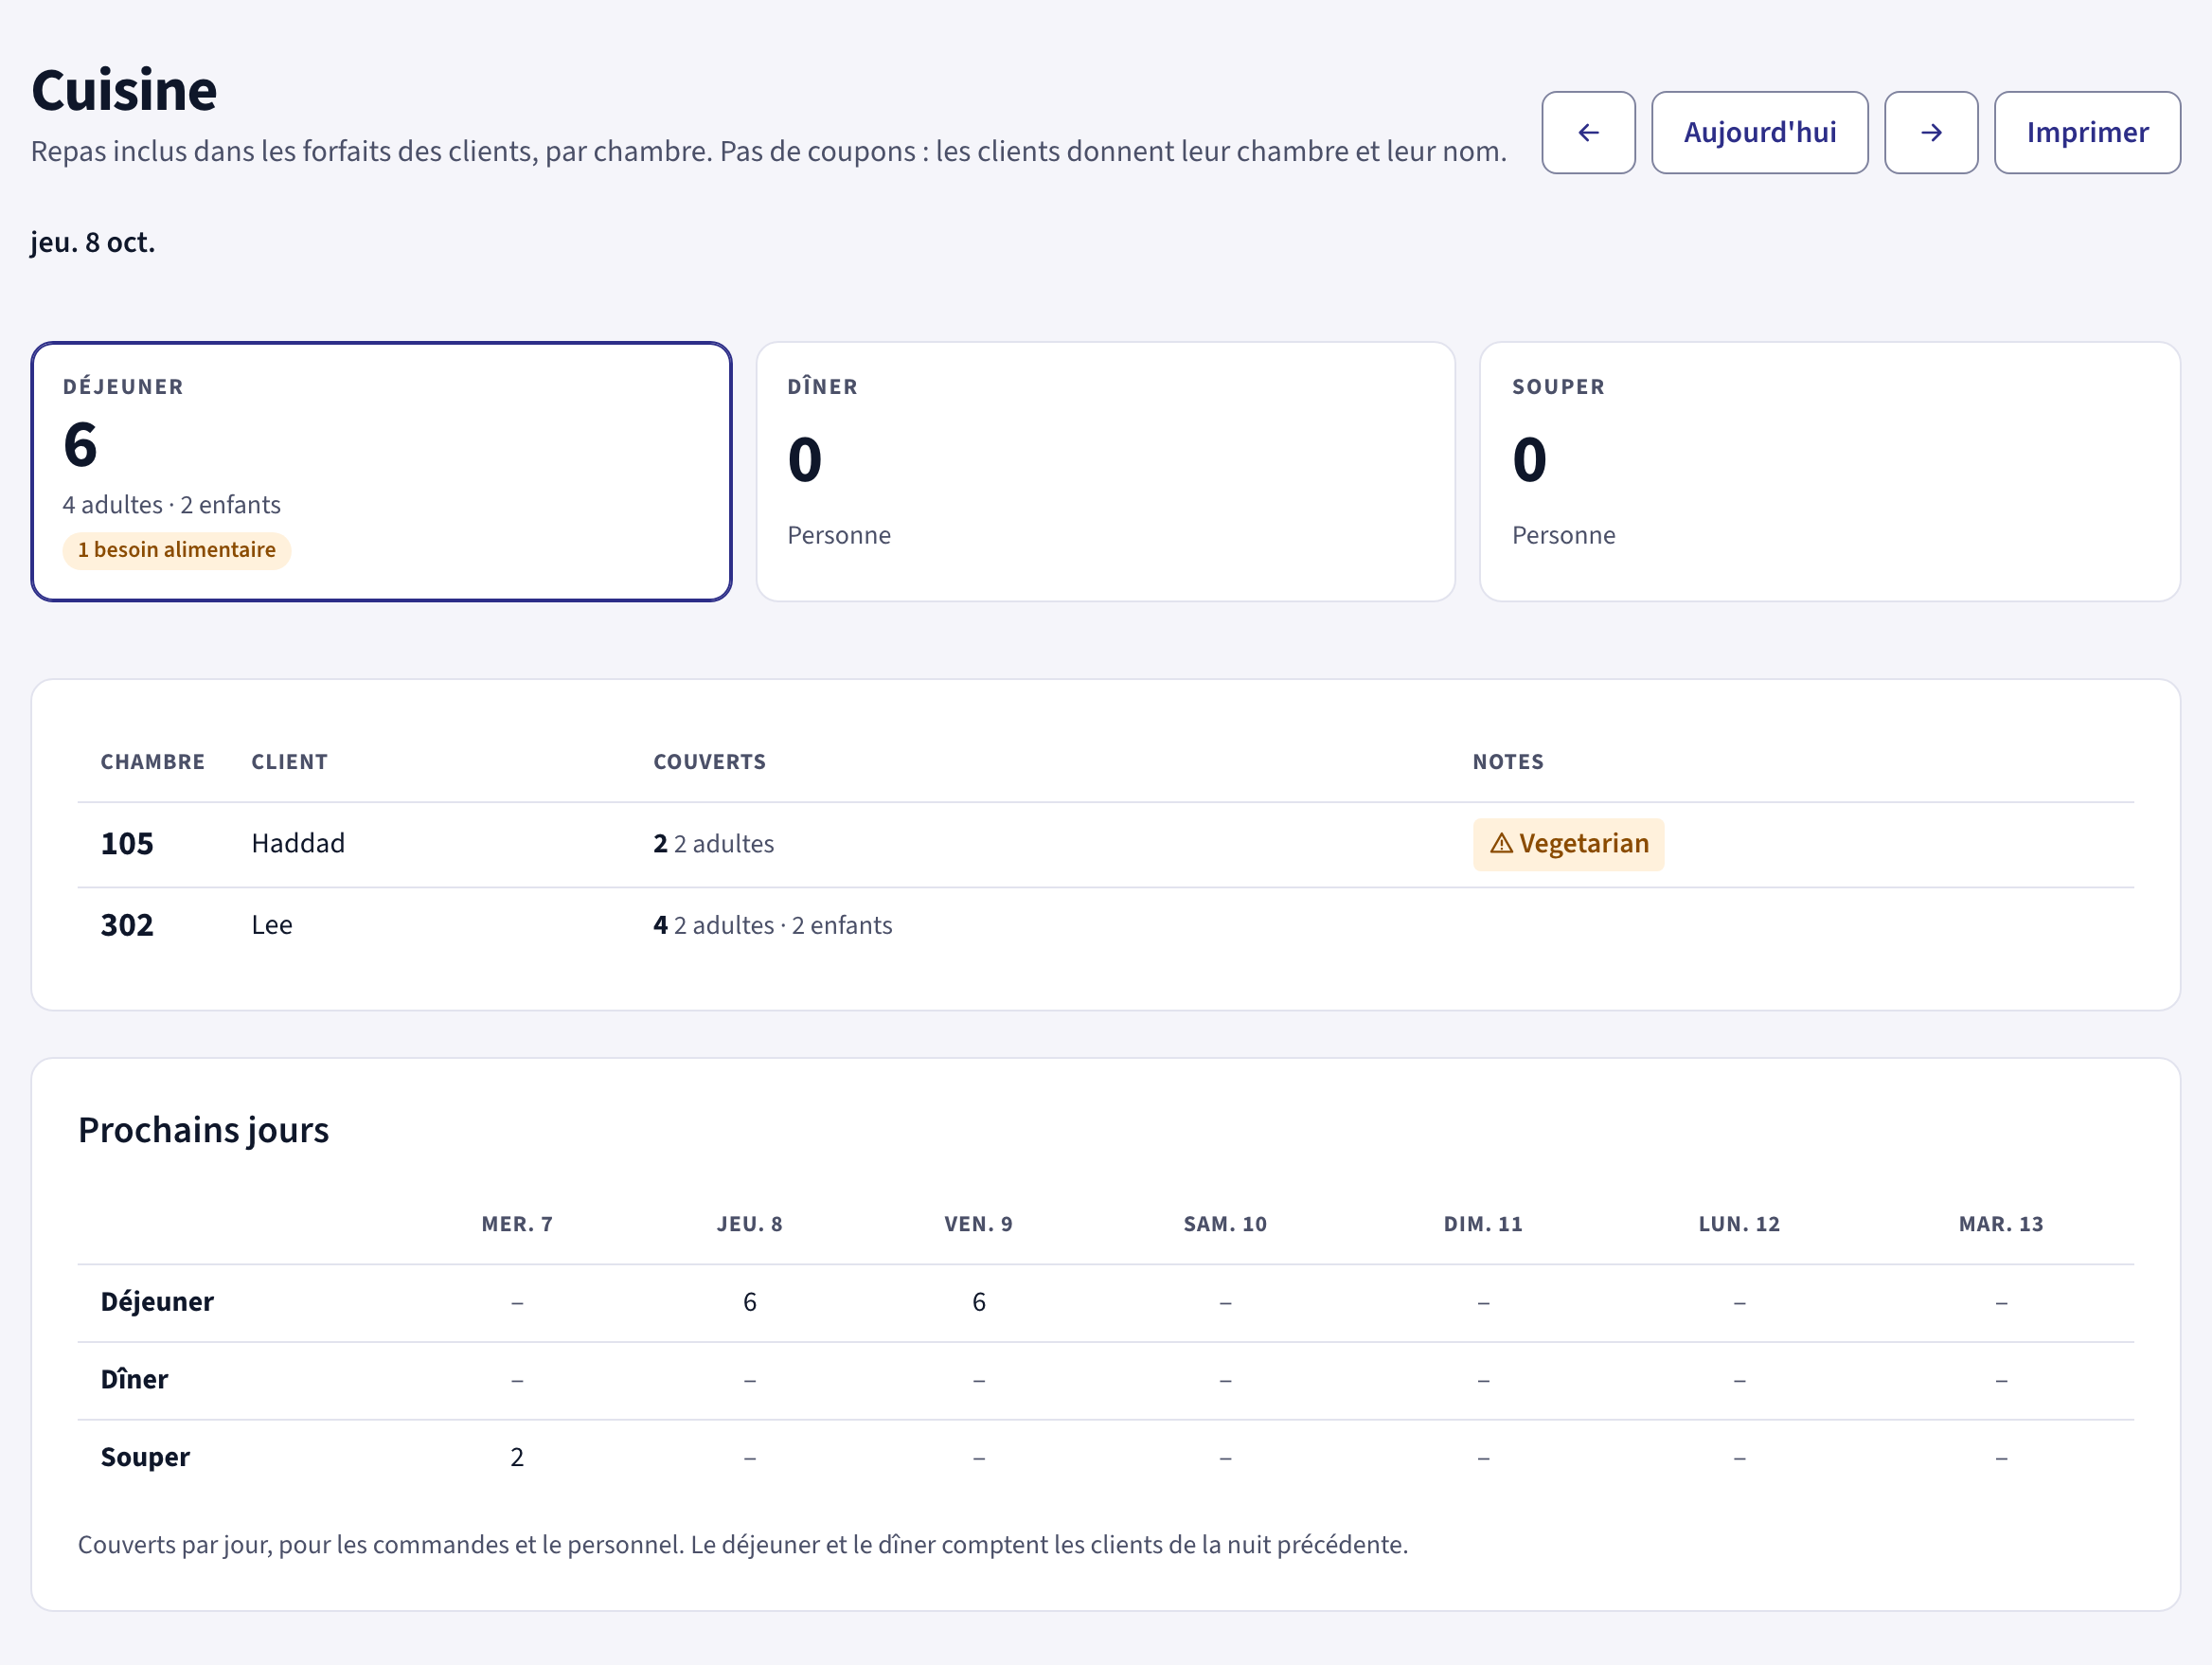
Task: Click room number 302
Action: [127, 925]
